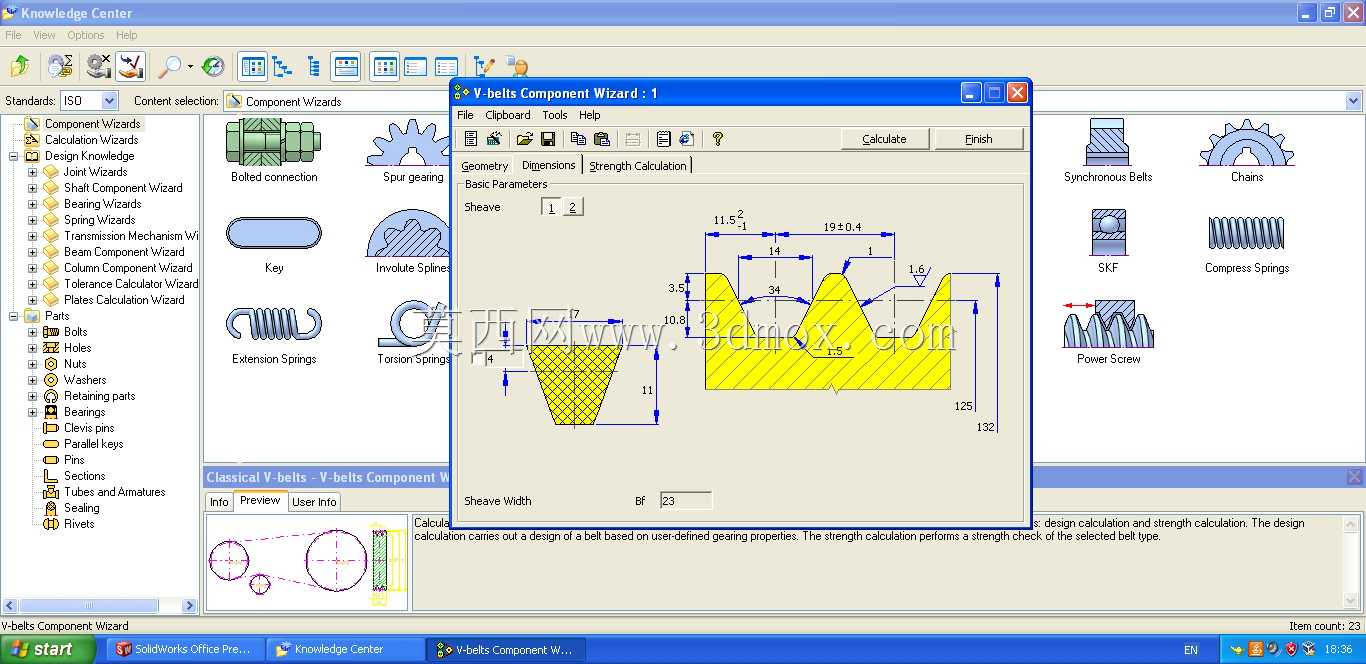Click the user info toolbar icon
Image resolution: width=1366 pixels, height=664 pixels.
pyautogui.click(x=516, y=67)
